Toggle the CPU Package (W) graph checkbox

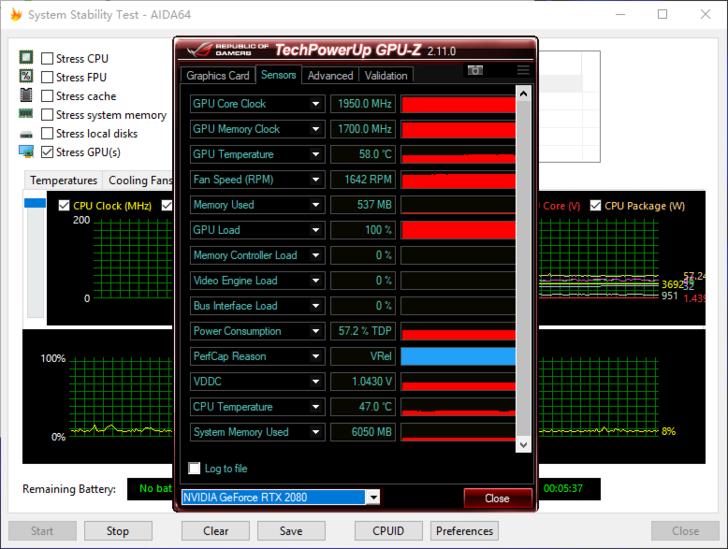pyautogui.click(x=595, y=205)
